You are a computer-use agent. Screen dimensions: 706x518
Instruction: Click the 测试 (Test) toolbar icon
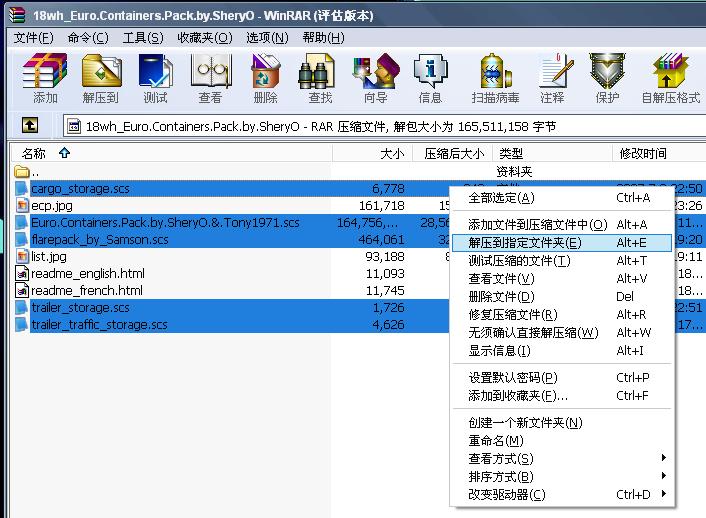pyautogui.click(x=156, y=71)
